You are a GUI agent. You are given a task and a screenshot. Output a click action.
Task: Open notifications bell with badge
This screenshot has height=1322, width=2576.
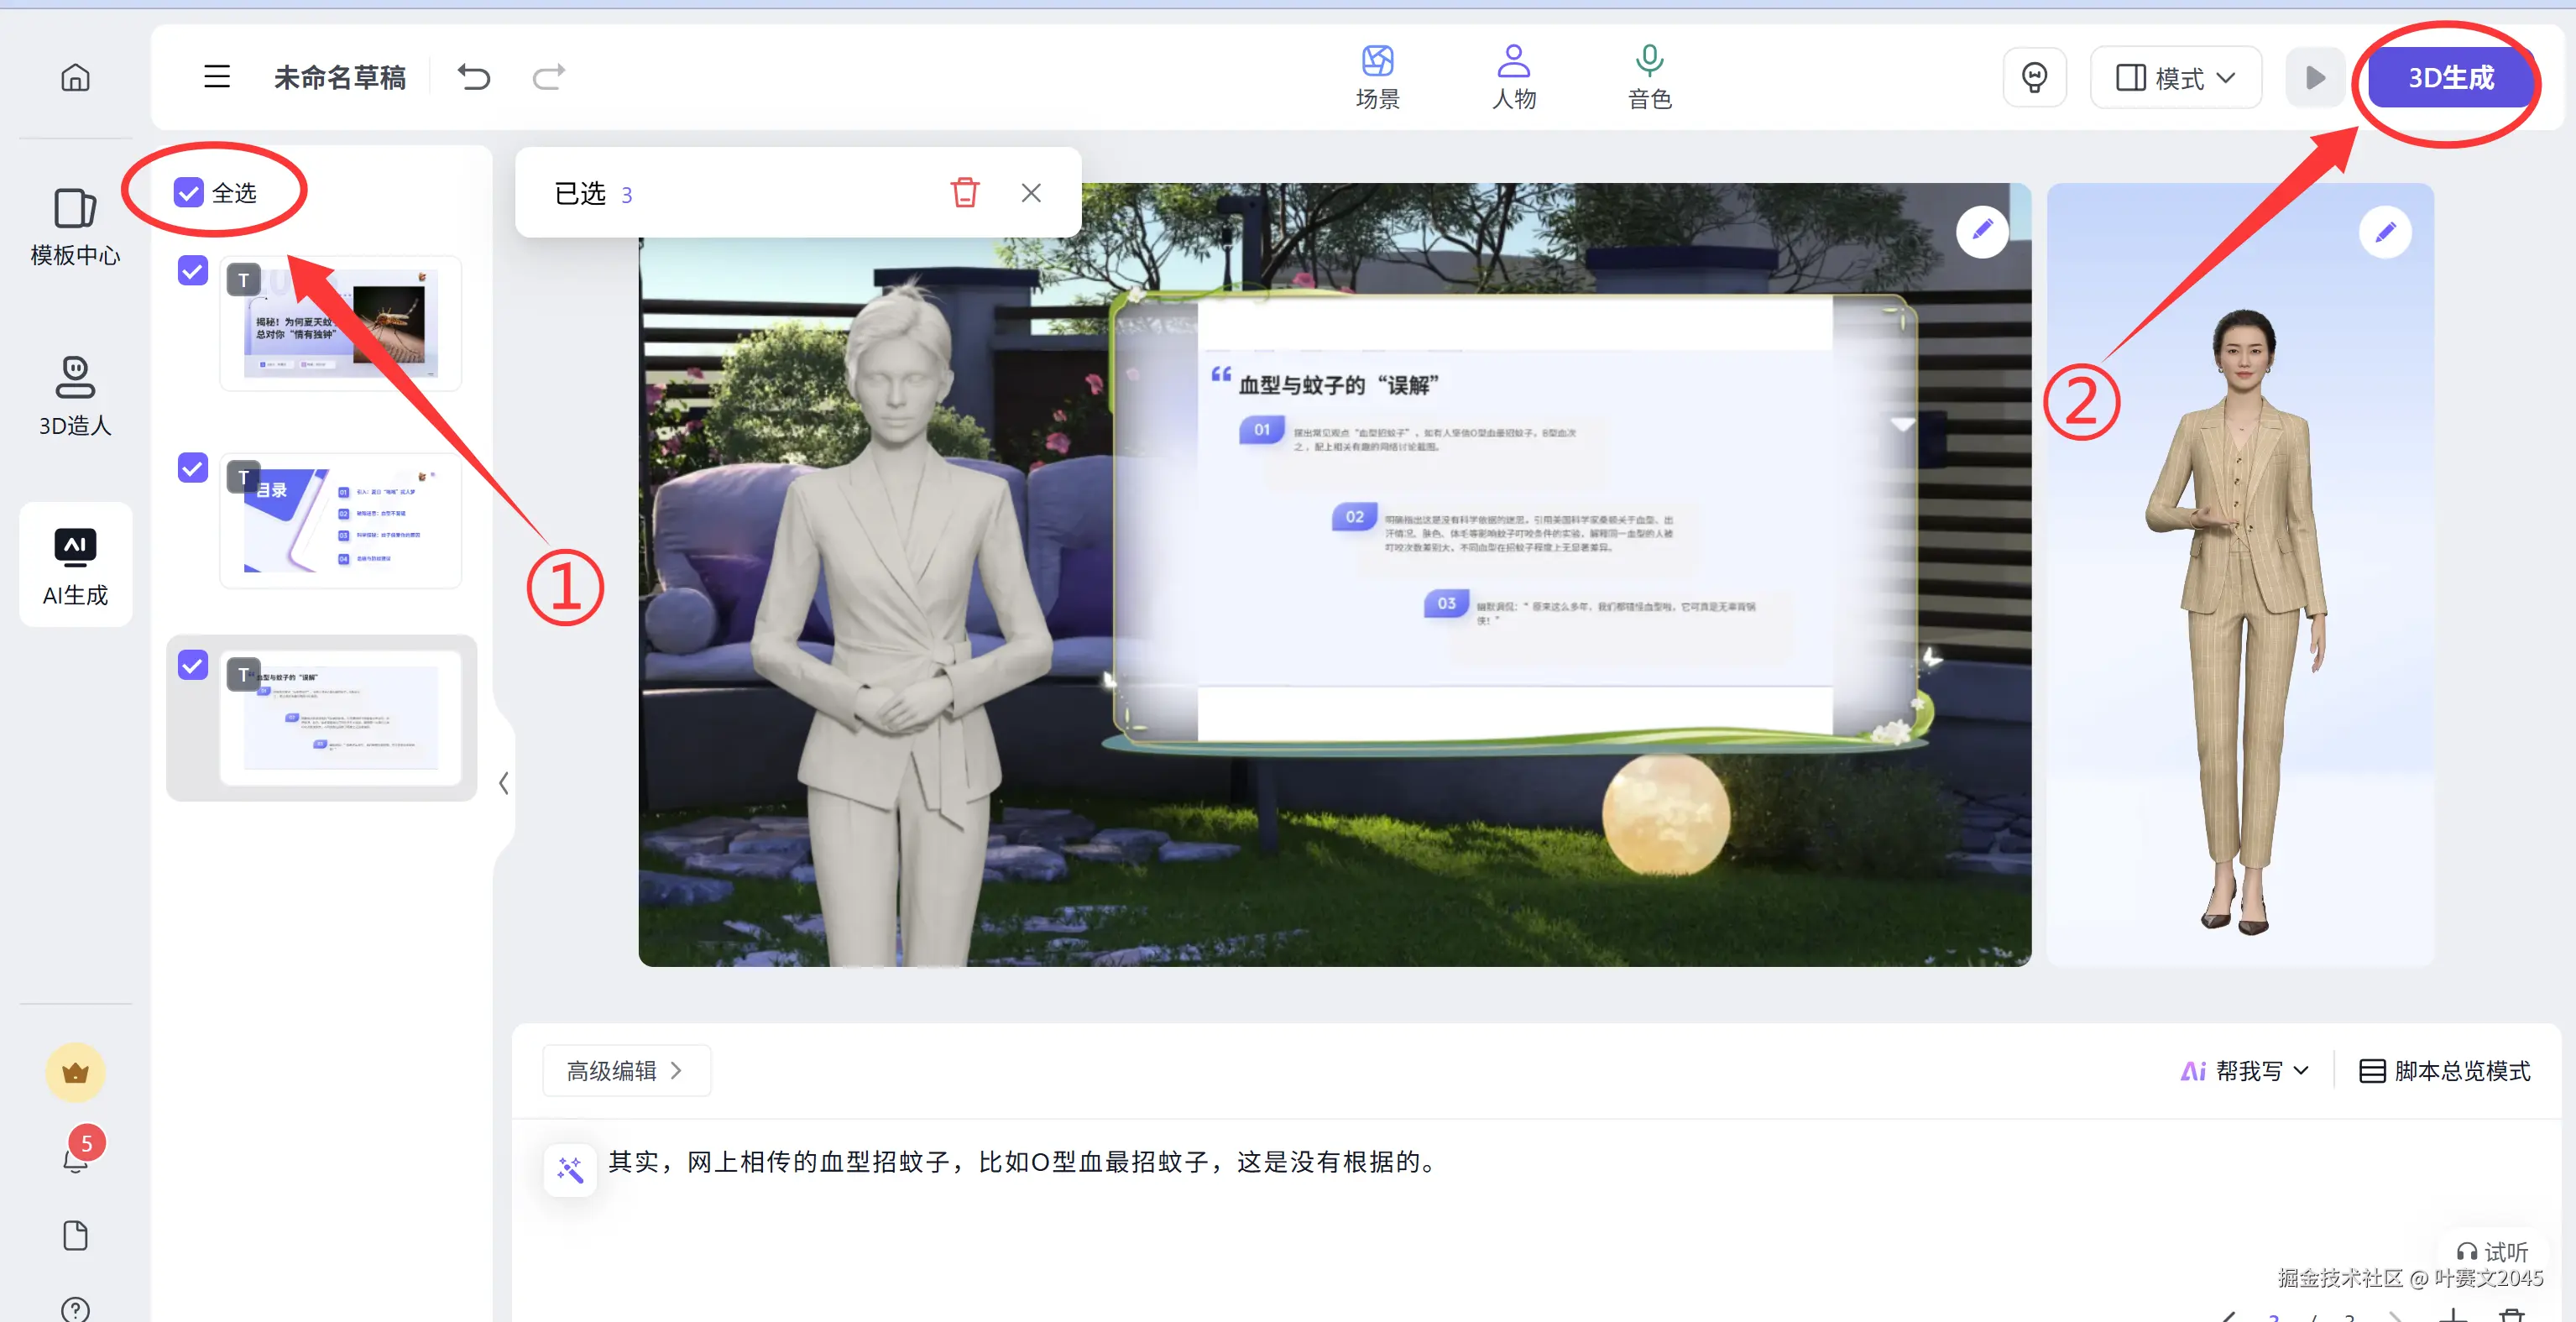pos(76,1158)
